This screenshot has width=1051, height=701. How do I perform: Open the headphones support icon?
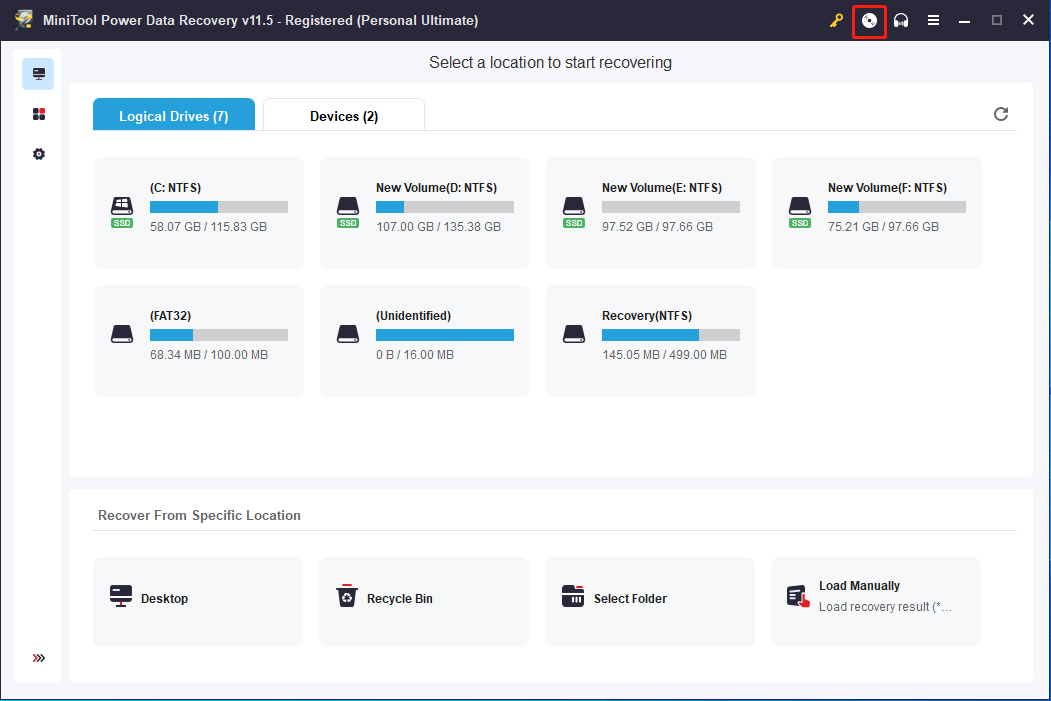coord(901,21)
